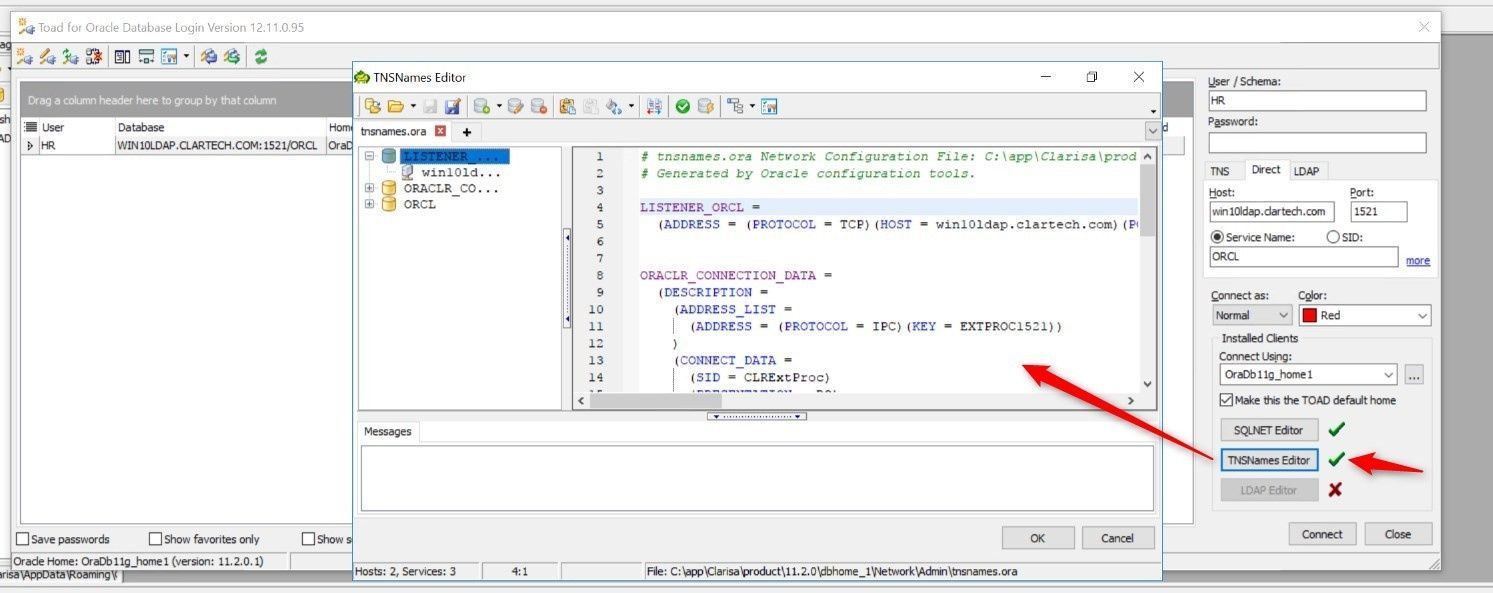
Task: Click the first TNSNames Editor toolbar icon
Action: (x=372, y=106)
